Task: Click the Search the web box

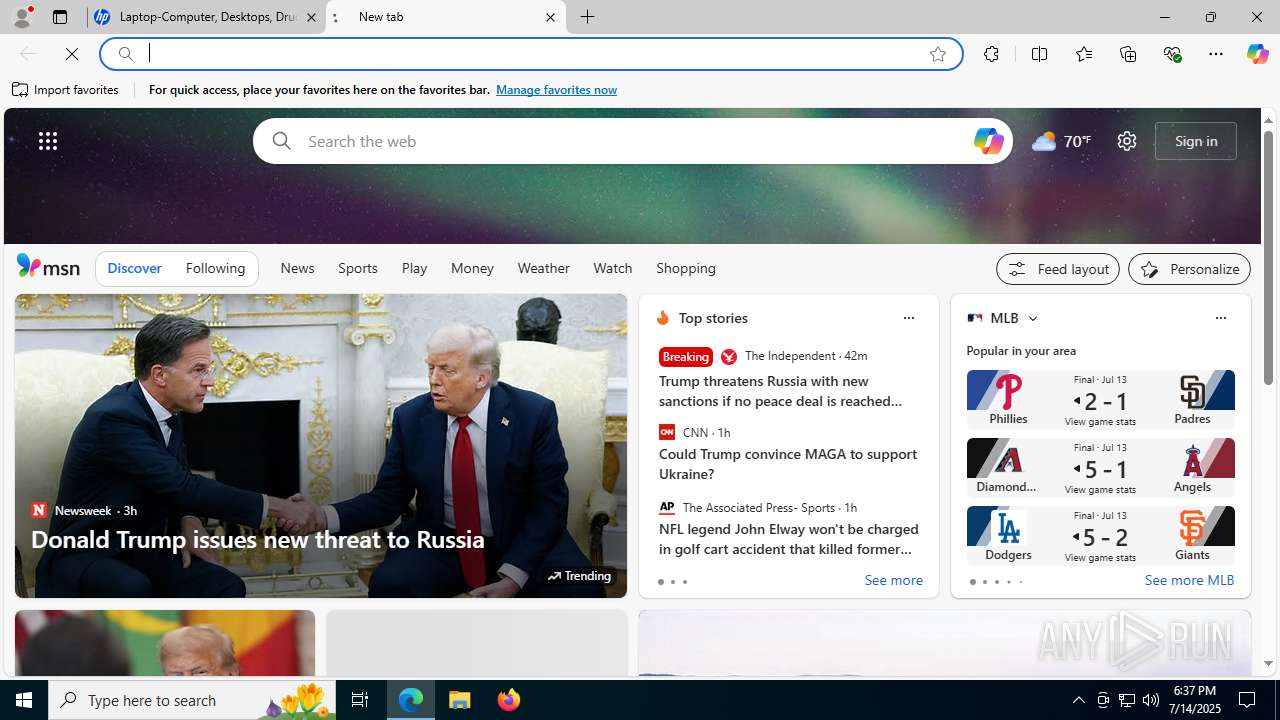Action: tap(630, 141)
